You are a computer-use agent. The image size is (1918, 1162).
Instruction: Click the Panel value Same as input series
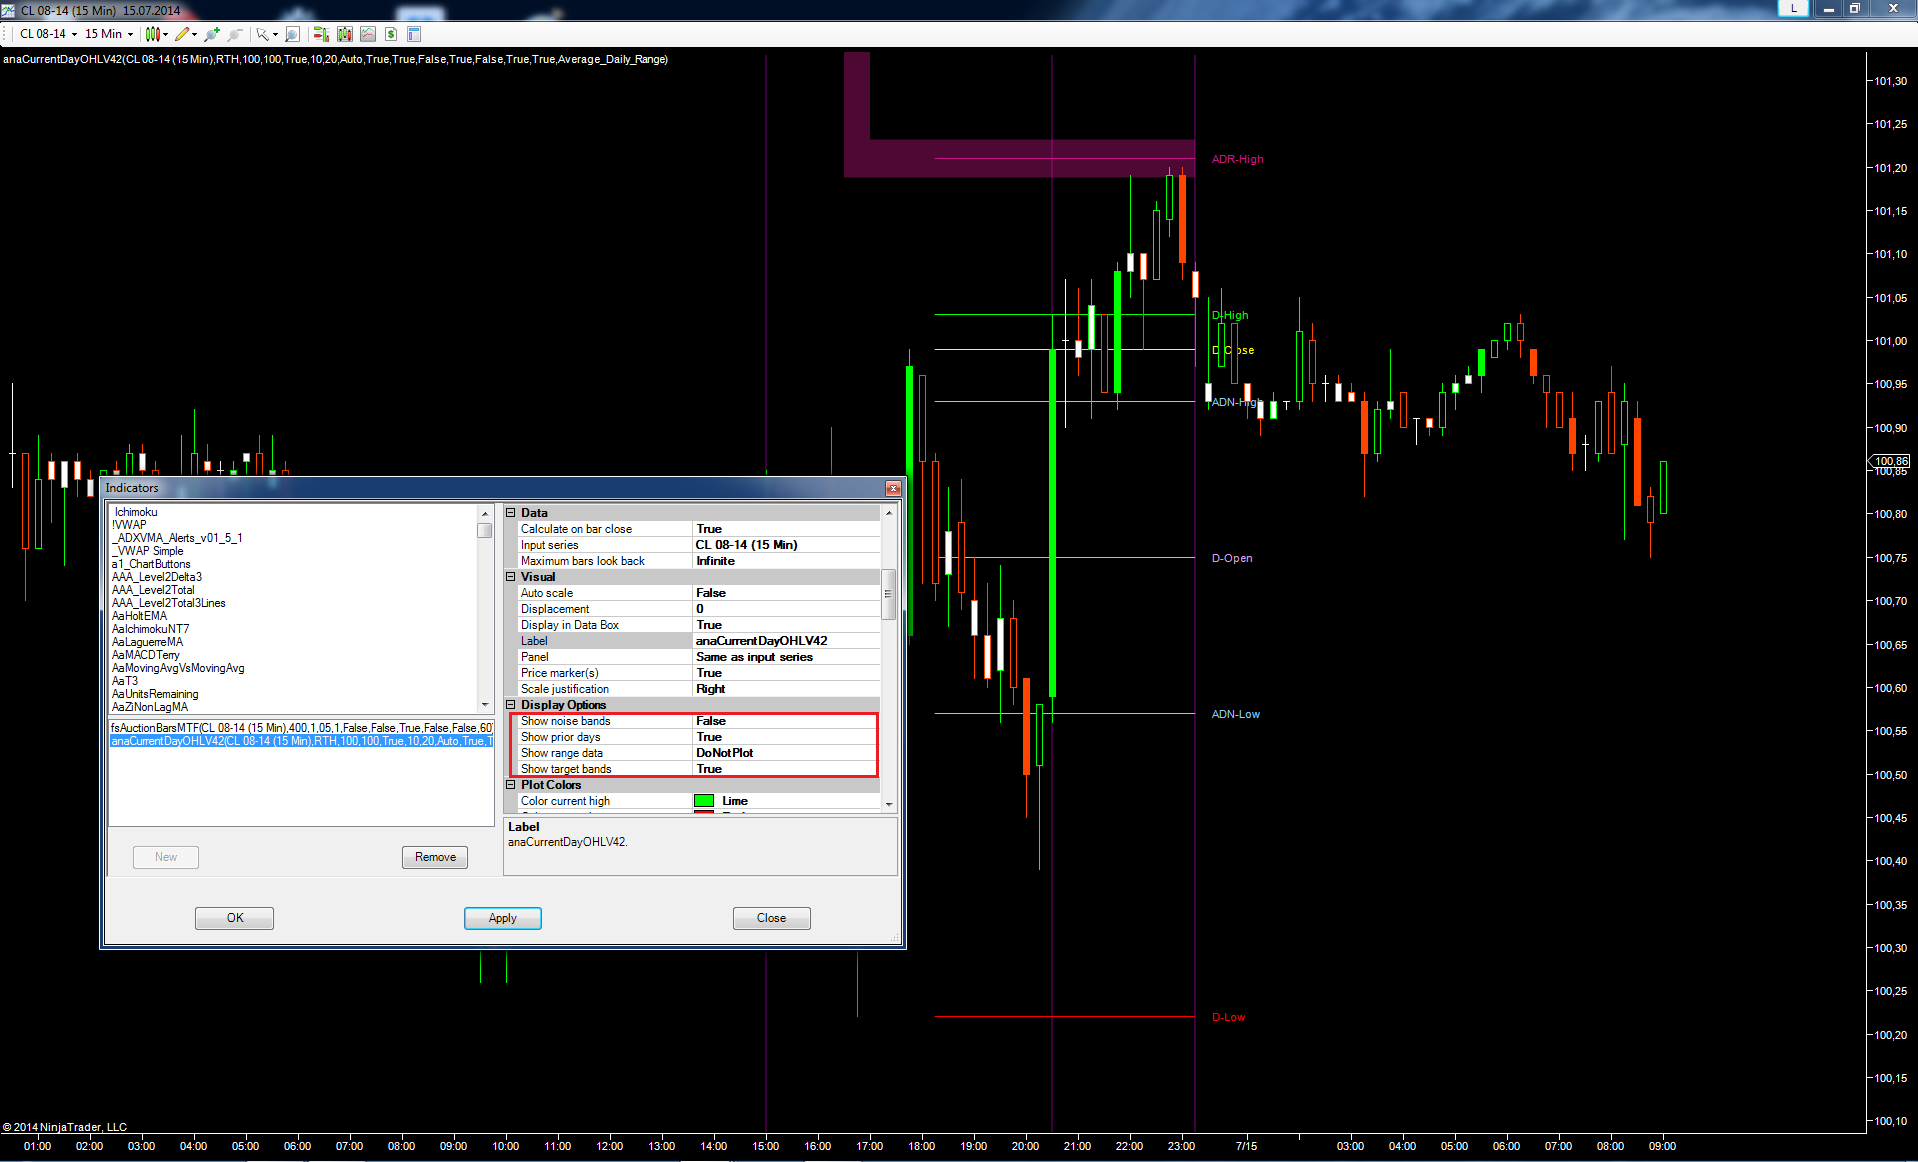[x=786, y=657]
